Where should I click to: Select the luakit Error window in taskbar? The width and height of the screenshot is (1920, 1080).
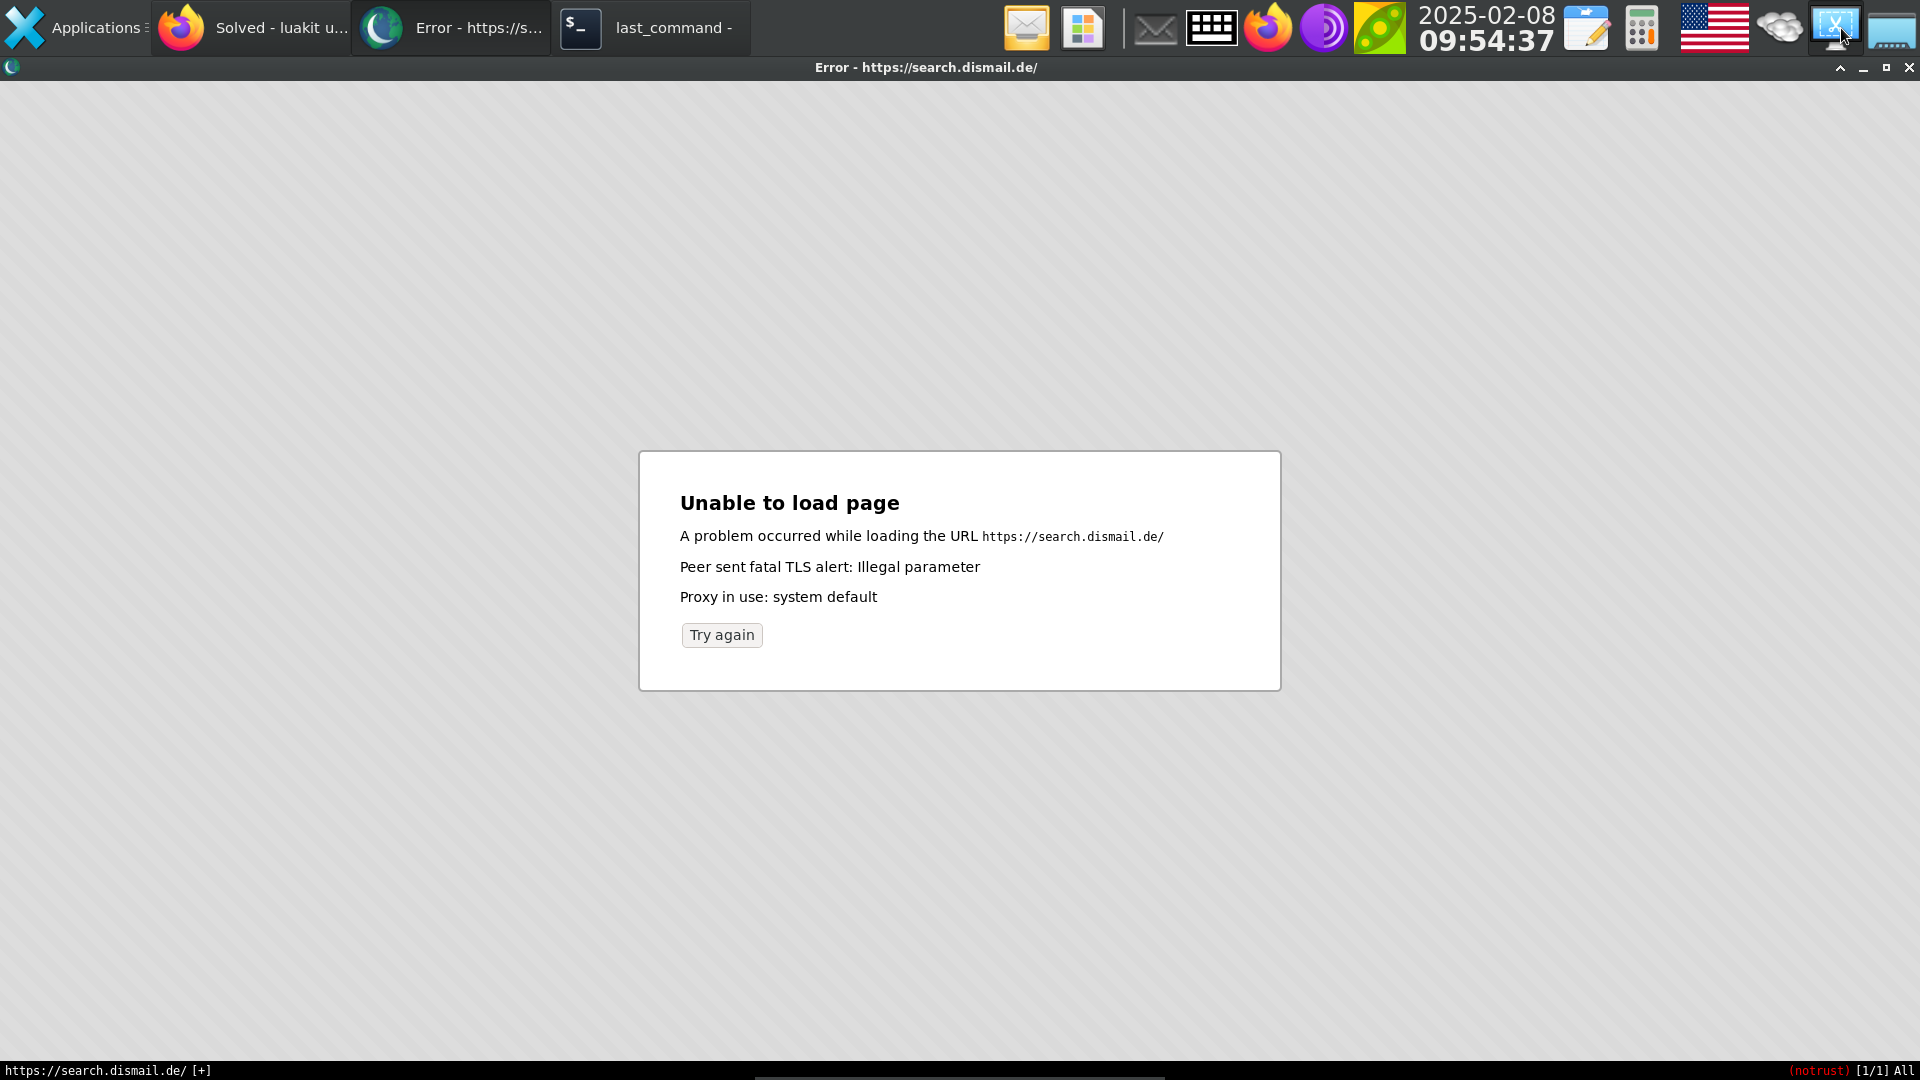451,28
